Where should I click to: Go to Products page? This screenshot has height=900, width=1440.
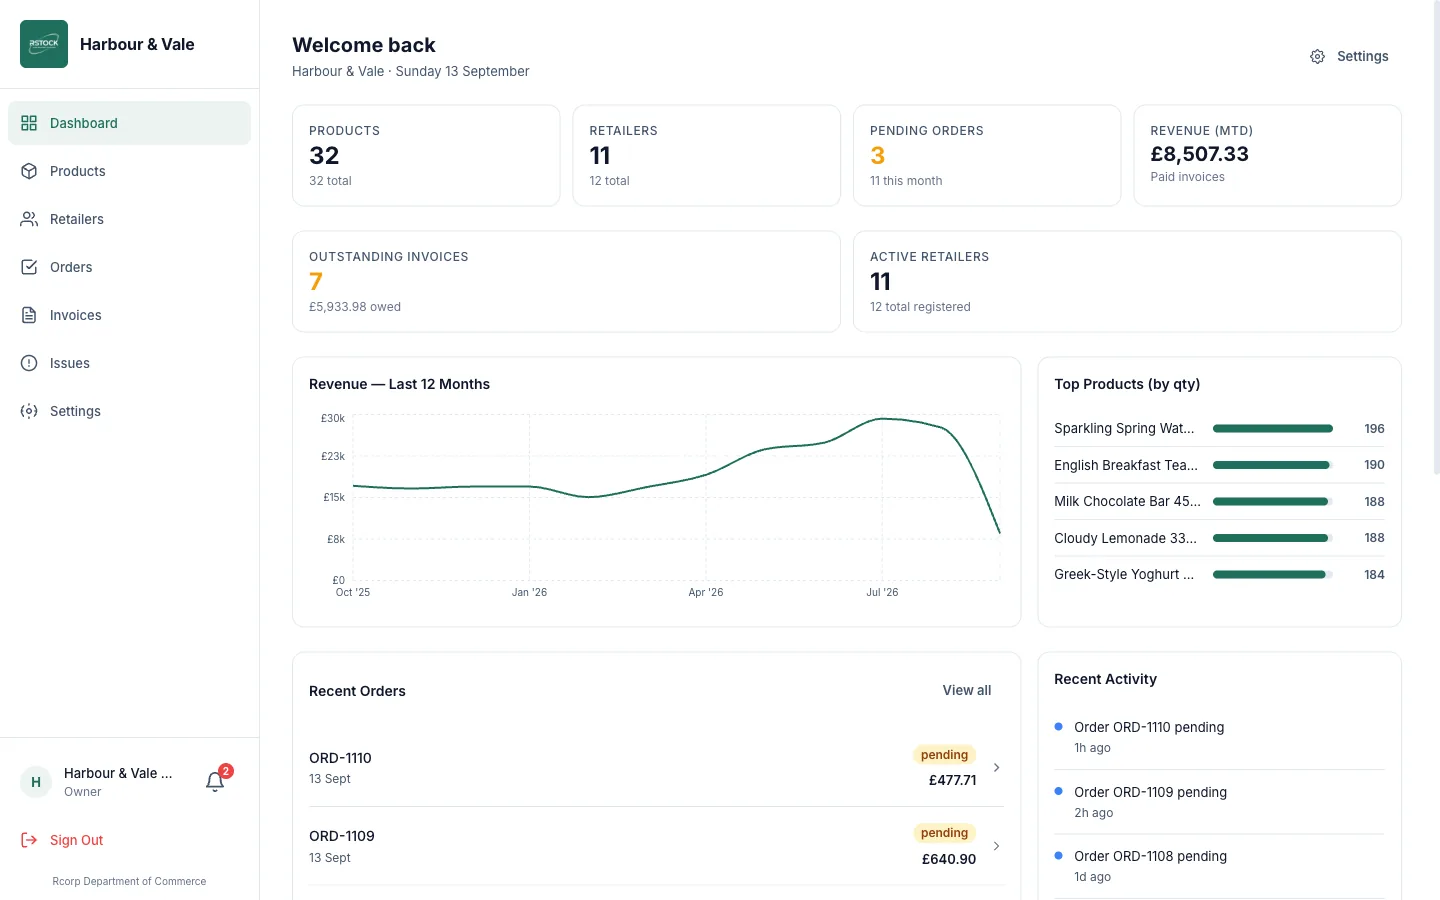129,171
